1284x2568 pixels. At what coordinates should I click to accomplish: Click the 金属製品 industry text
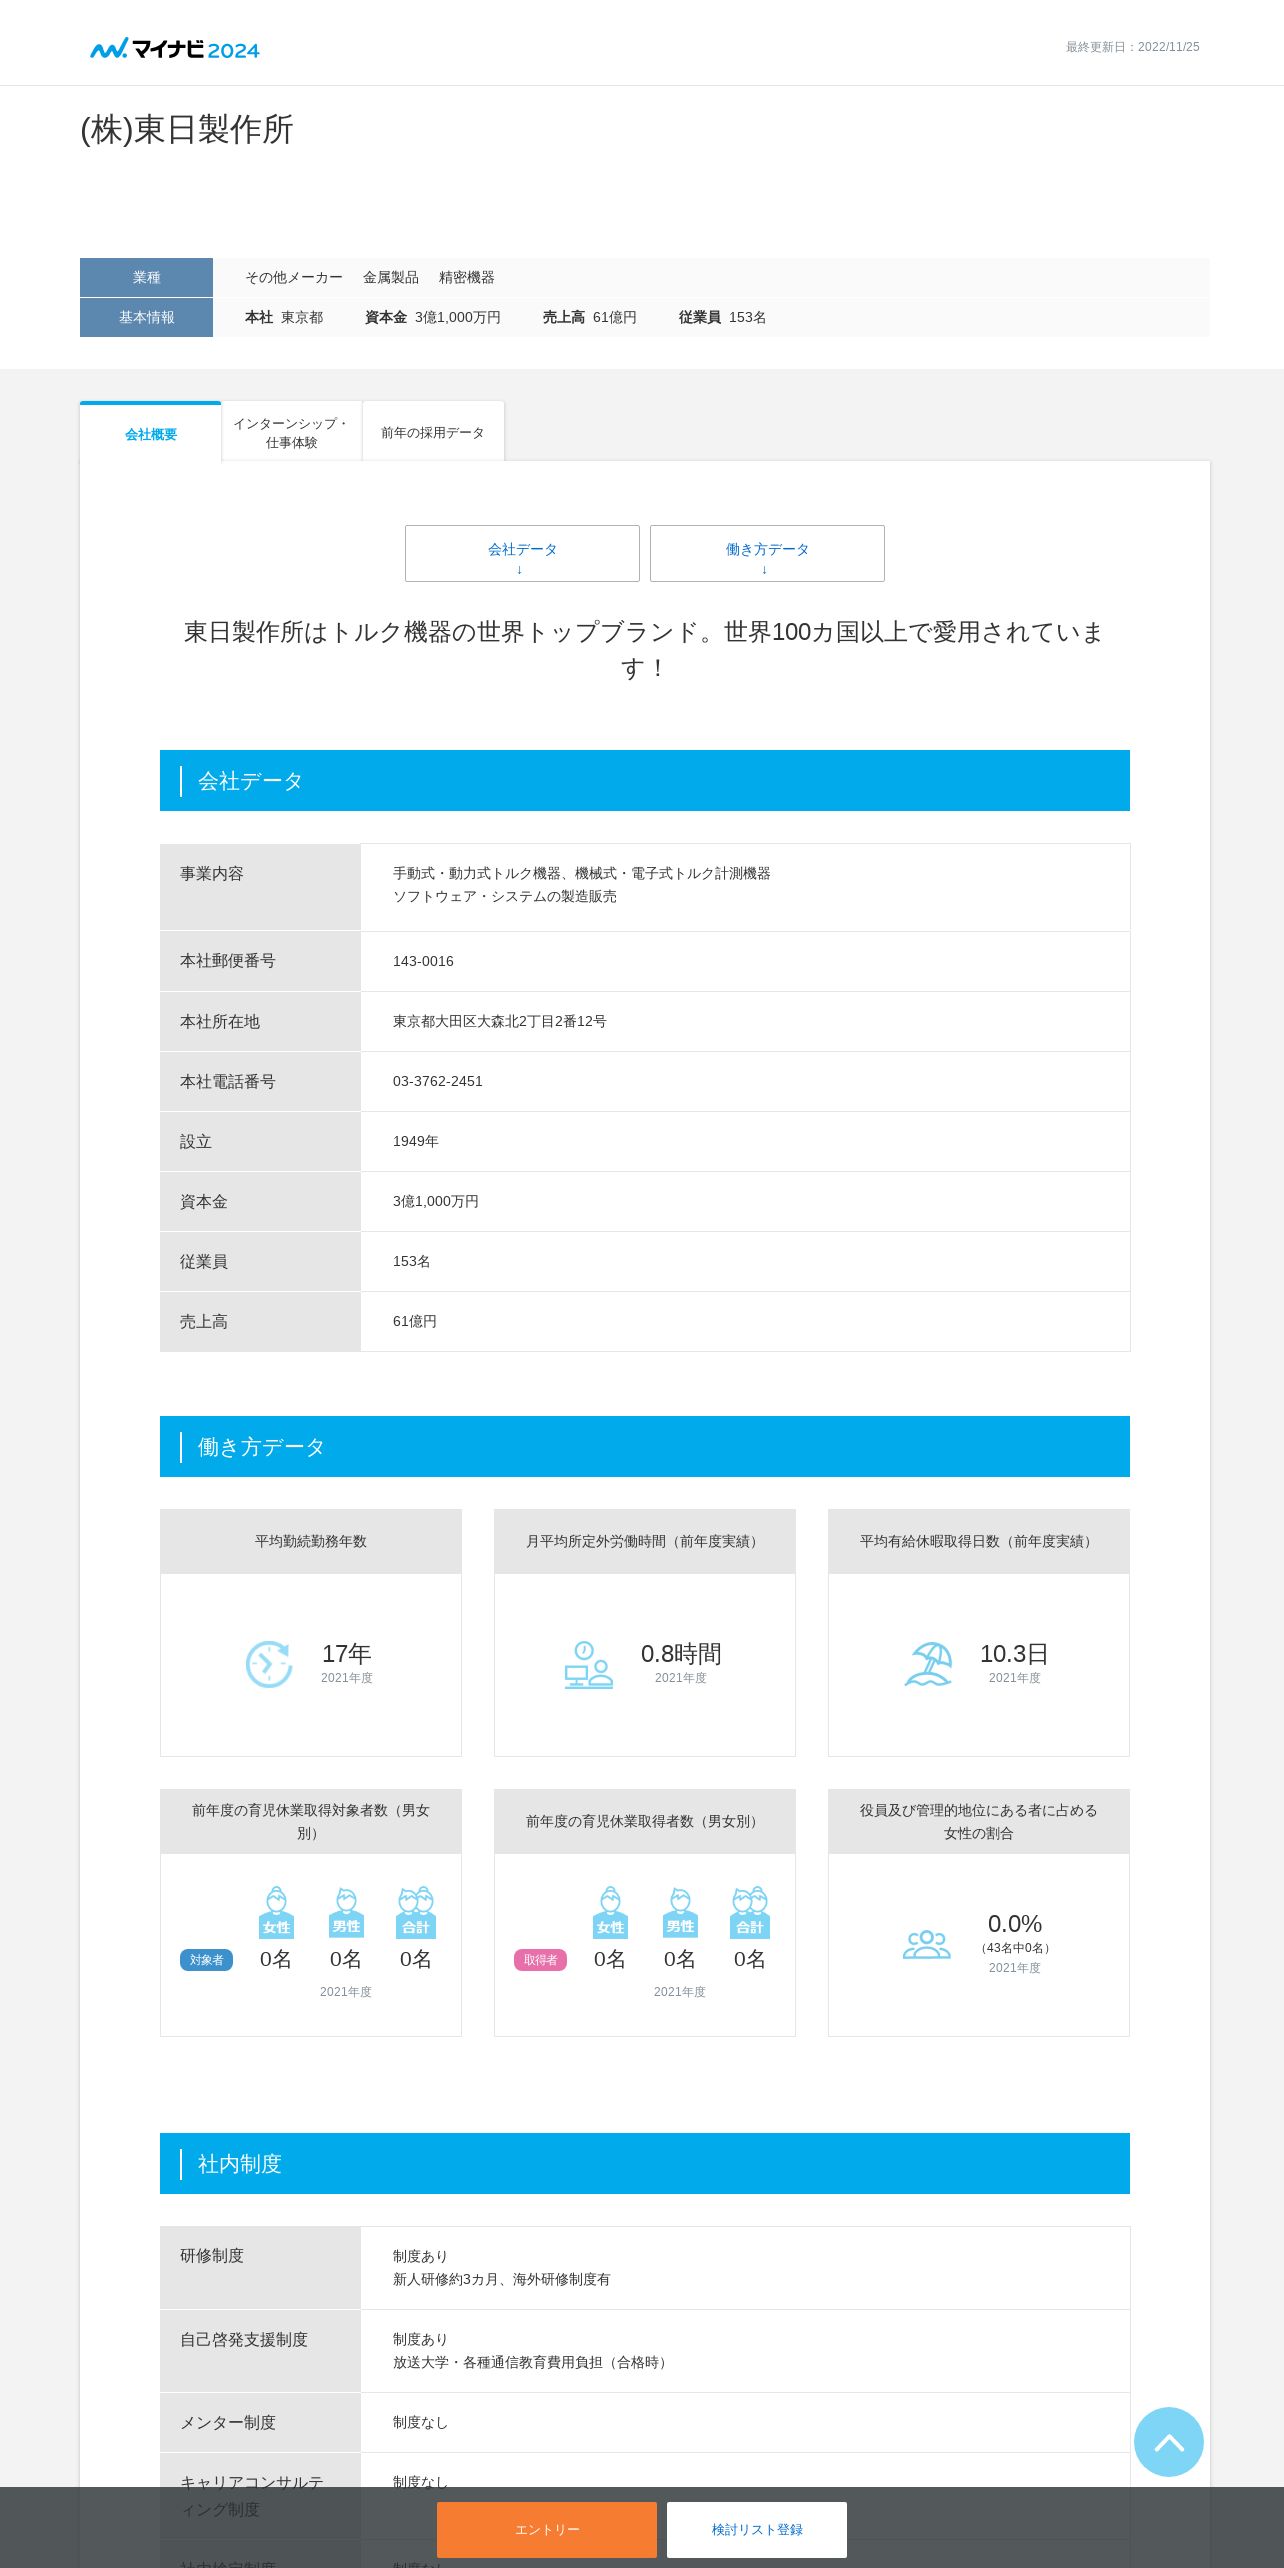[x=391, y=277]
